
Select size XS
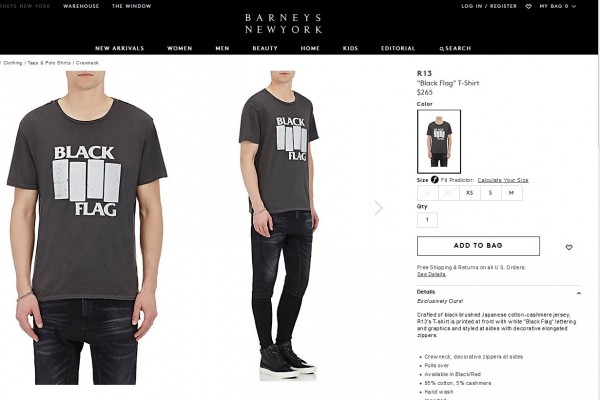tap(470, 193)
